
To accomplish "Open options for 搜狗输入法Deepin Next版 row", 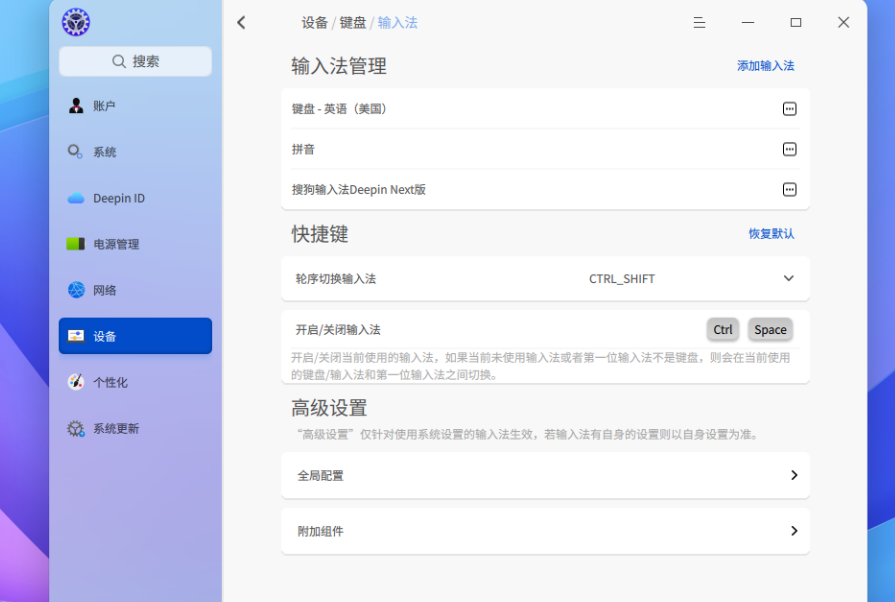I will [789, 189].
